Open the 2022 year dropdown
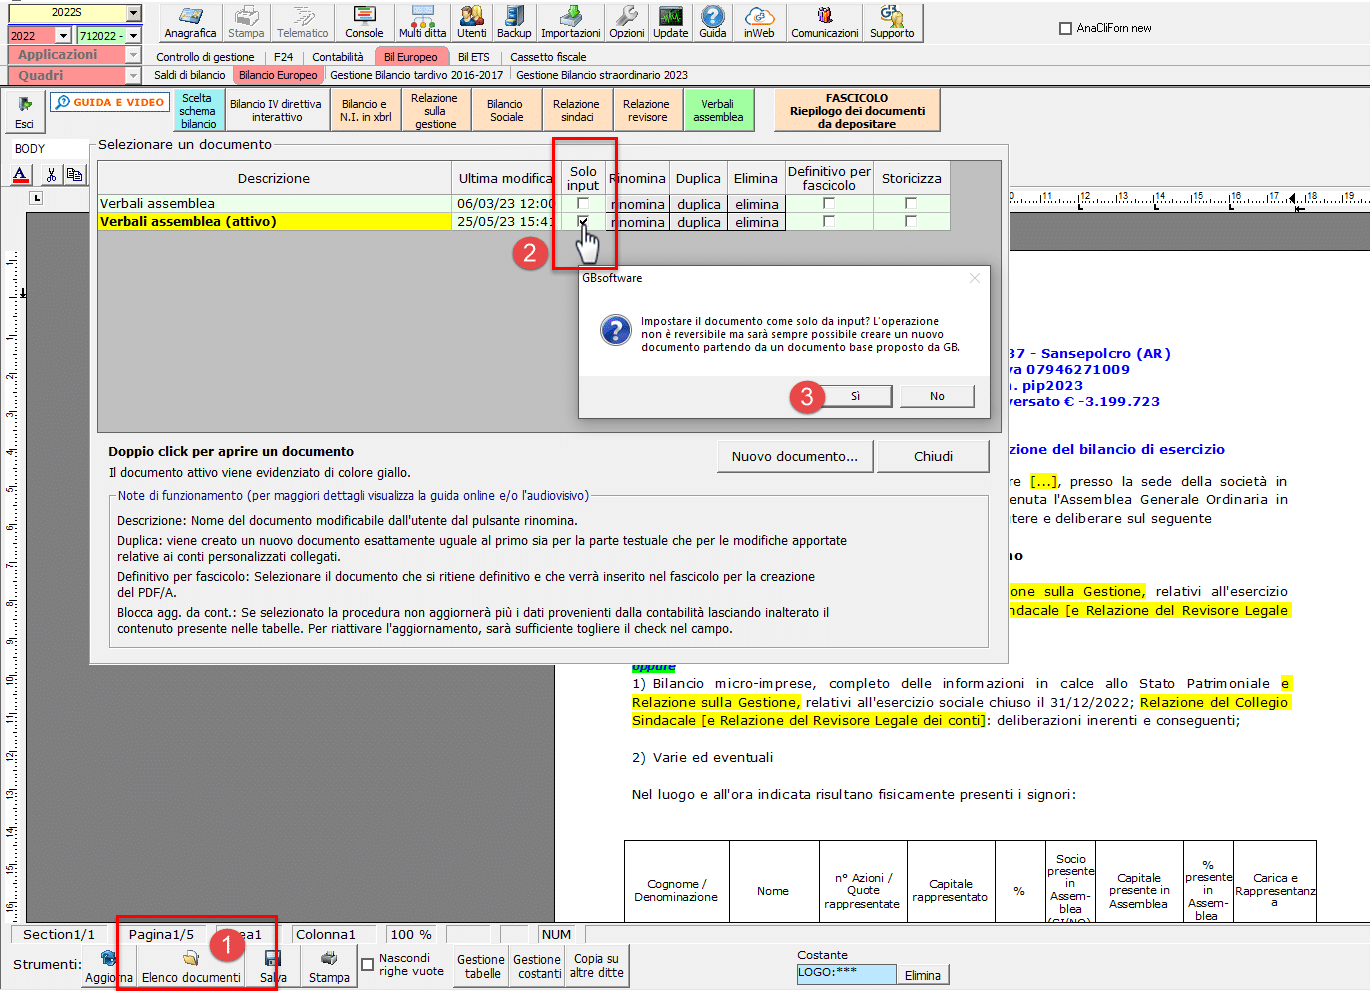The width and height of the screenshot is (1370, 991). point(62,35)
